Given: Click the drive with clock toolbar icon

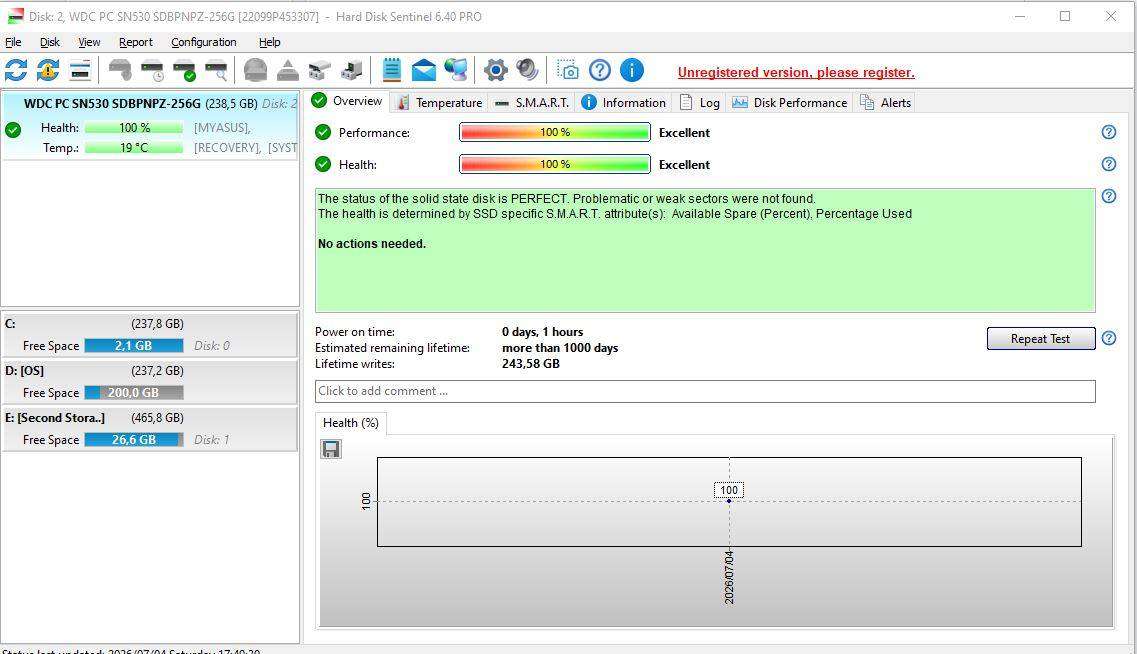Looking at the screenshot, I should click(152, 70).
